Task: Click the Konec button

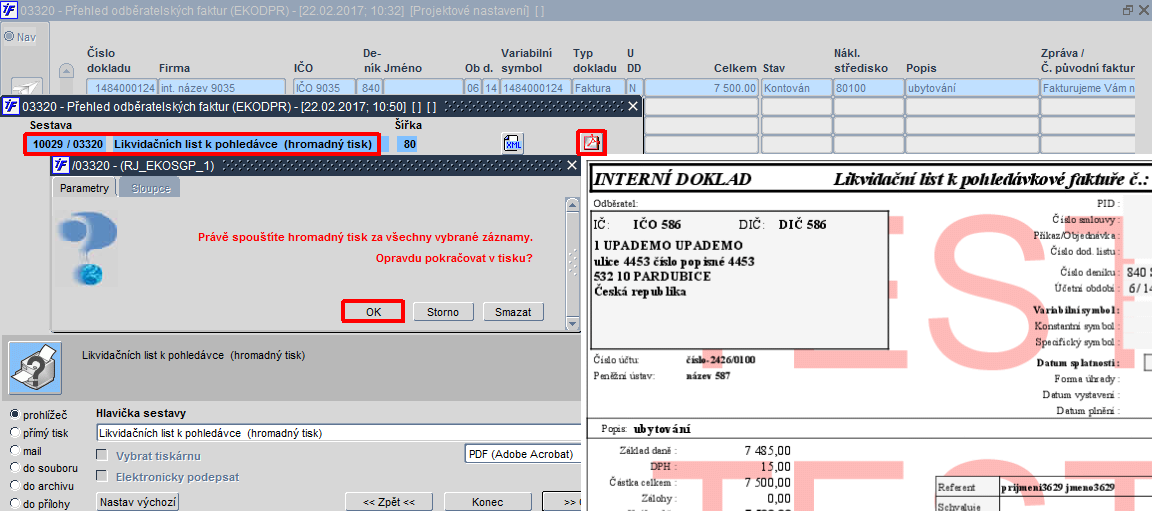Action: tap(485, 502)
